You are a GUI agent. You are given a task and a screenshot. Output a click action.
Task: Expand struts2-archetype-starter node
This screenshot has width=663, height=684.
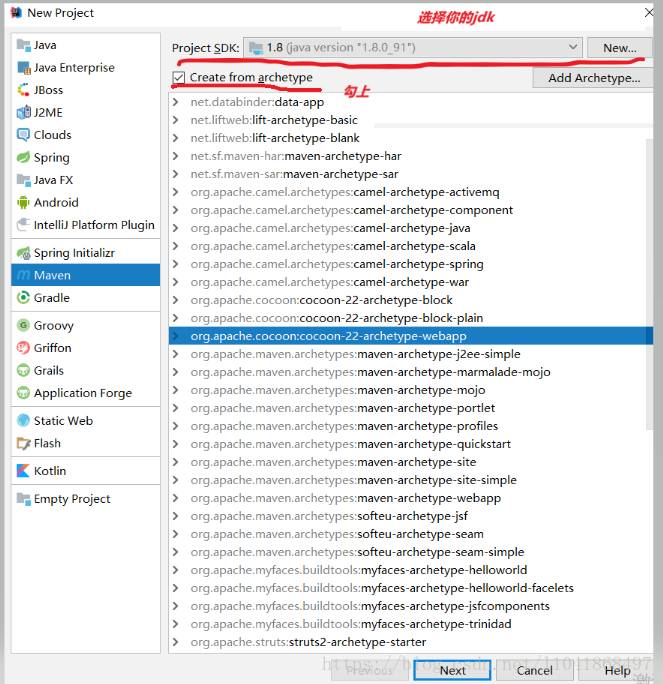(175, 642)
